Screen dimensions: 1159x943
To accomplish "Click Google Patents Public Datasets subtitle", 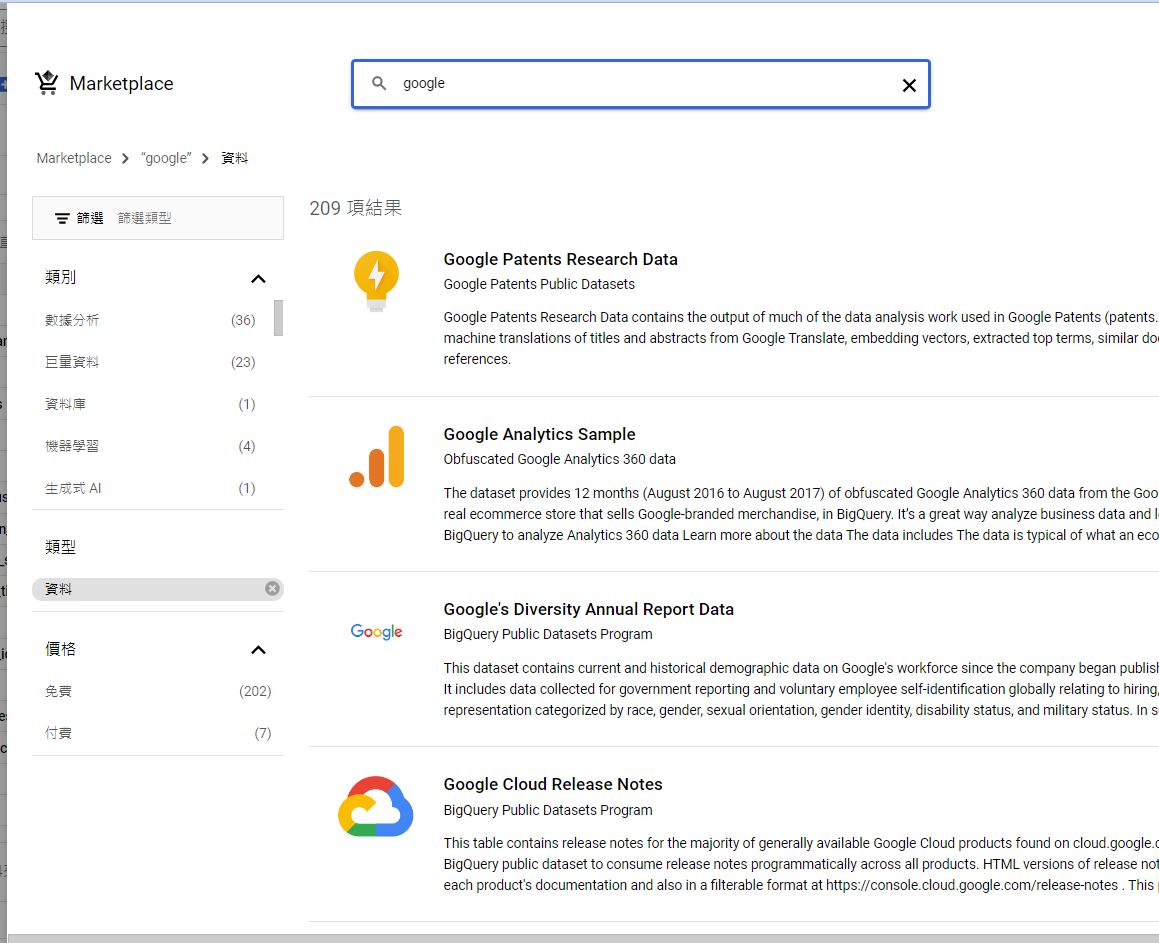I will 539,285.
